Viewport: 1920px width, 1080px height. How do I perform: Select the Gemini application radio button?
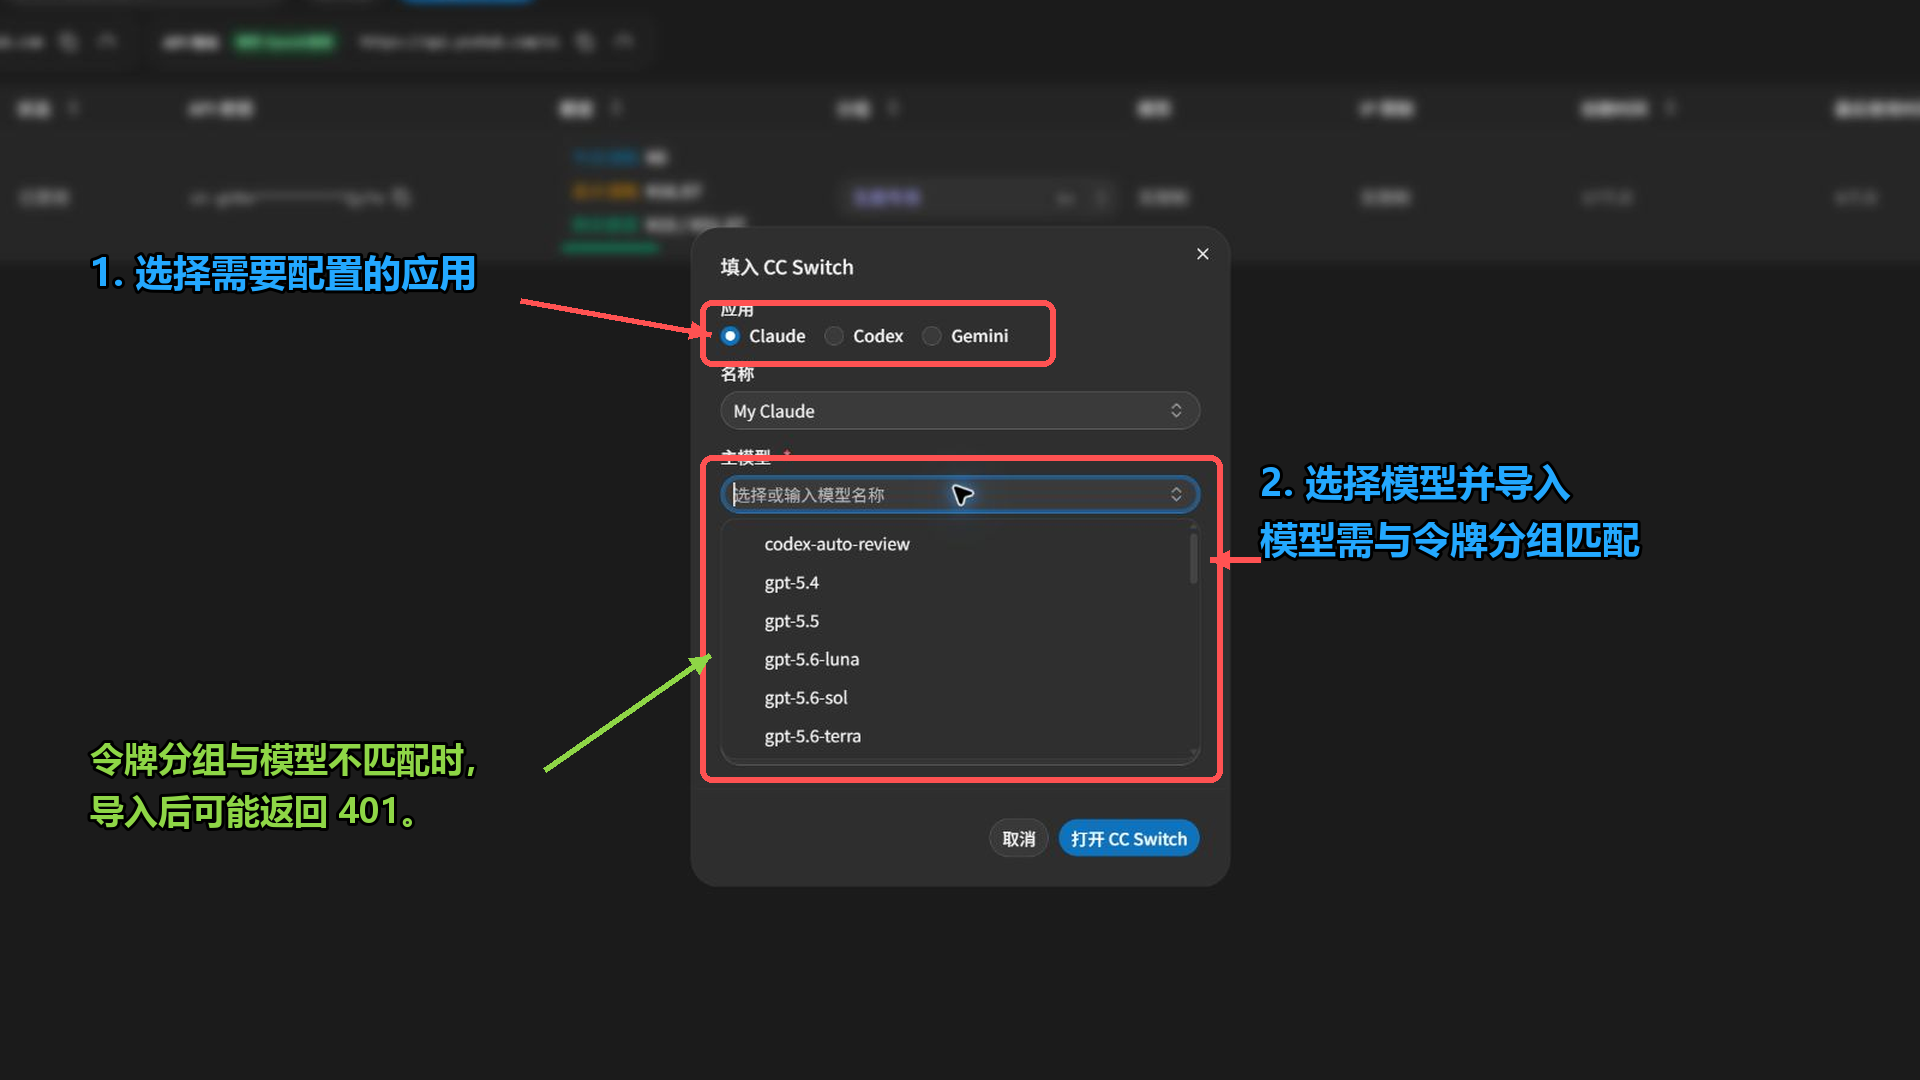932,336
